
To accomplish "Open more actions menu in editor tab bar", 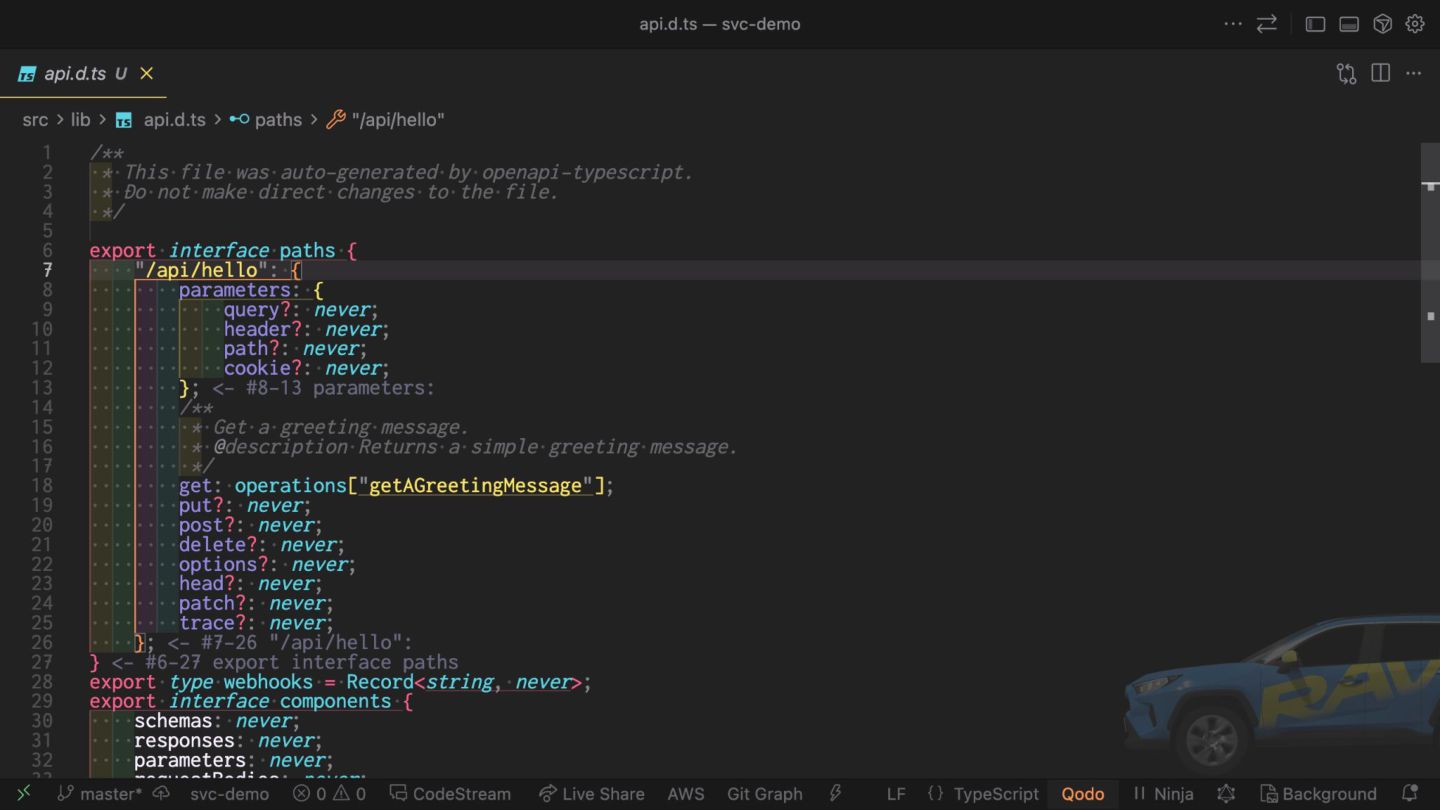I will (1413, 73).
